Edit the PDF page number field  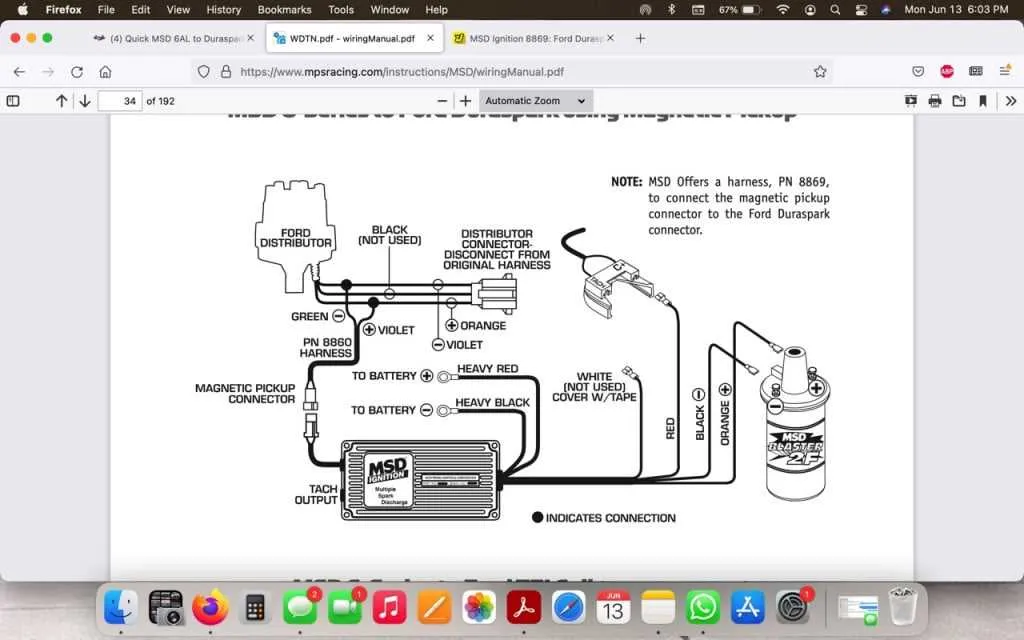[x=120, y=101]
